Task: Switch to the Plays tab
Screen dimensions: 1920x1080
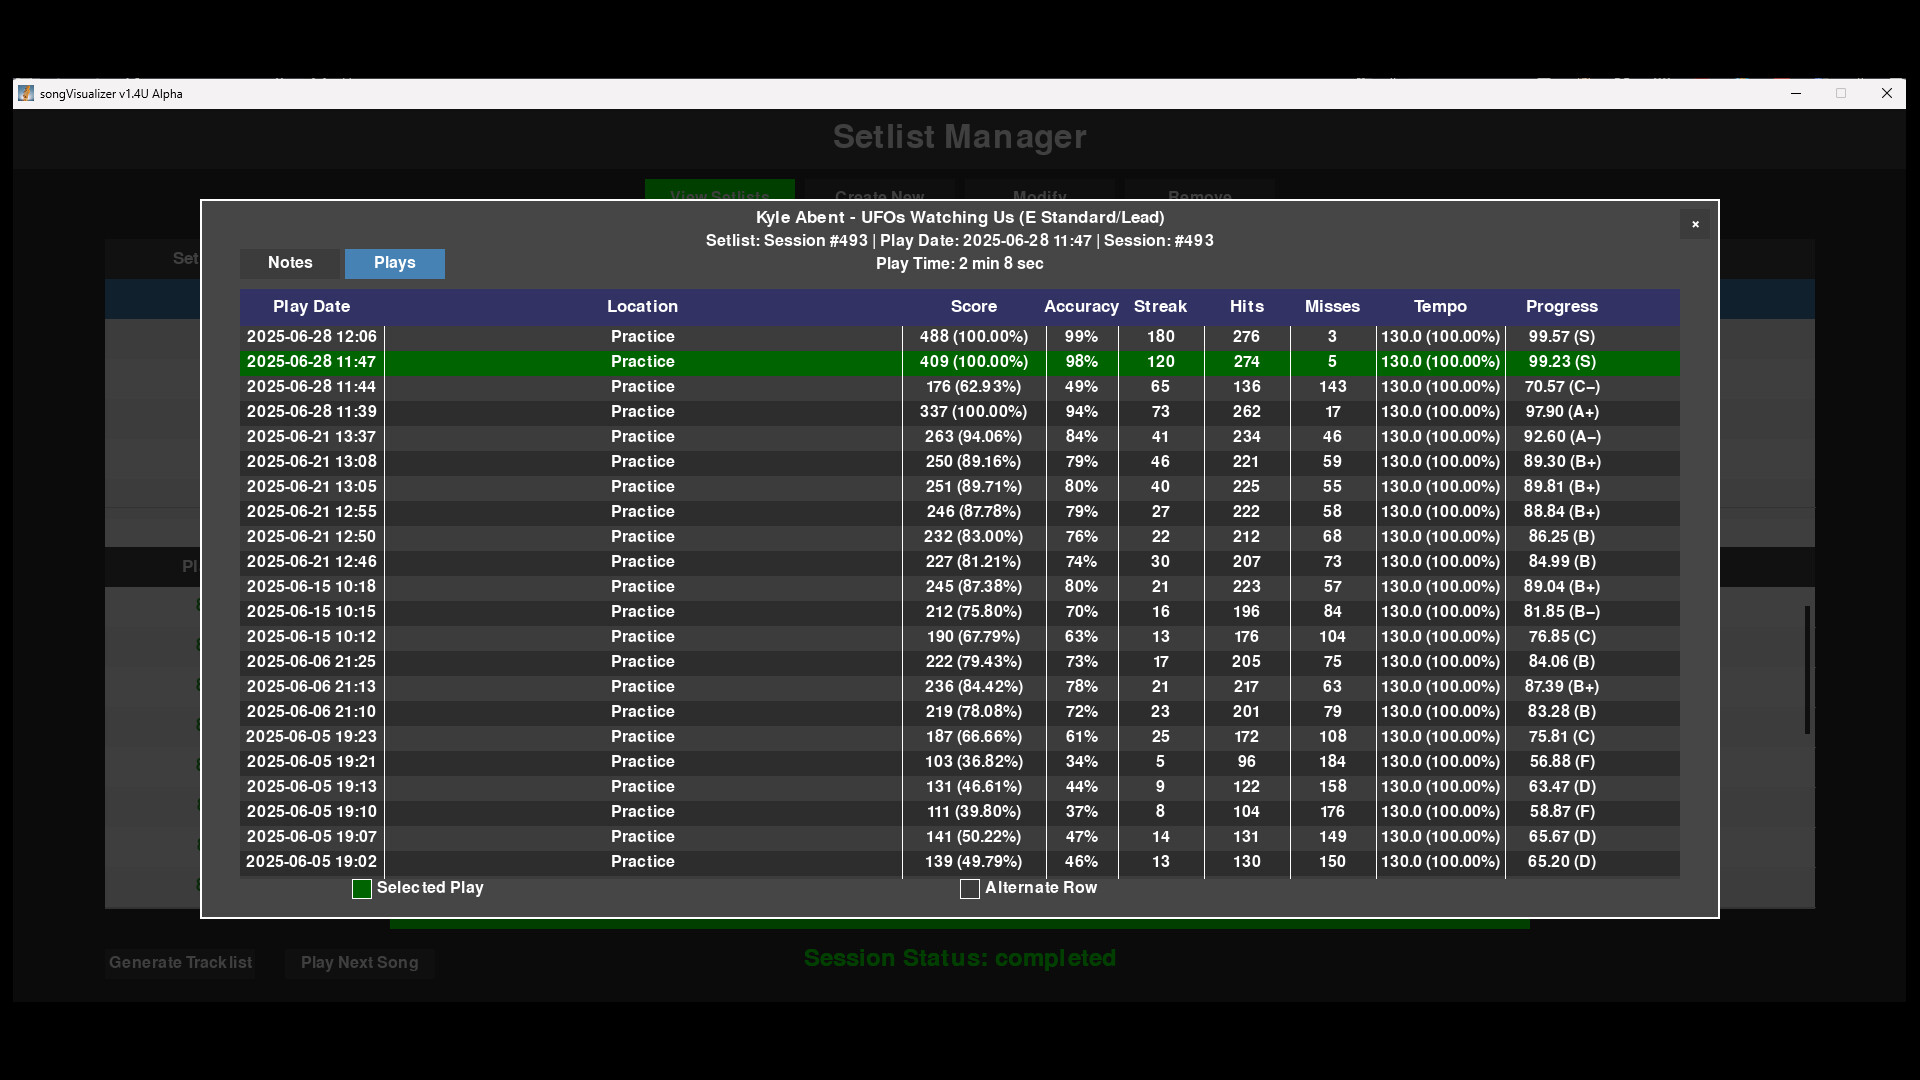Action: [394, 263]
